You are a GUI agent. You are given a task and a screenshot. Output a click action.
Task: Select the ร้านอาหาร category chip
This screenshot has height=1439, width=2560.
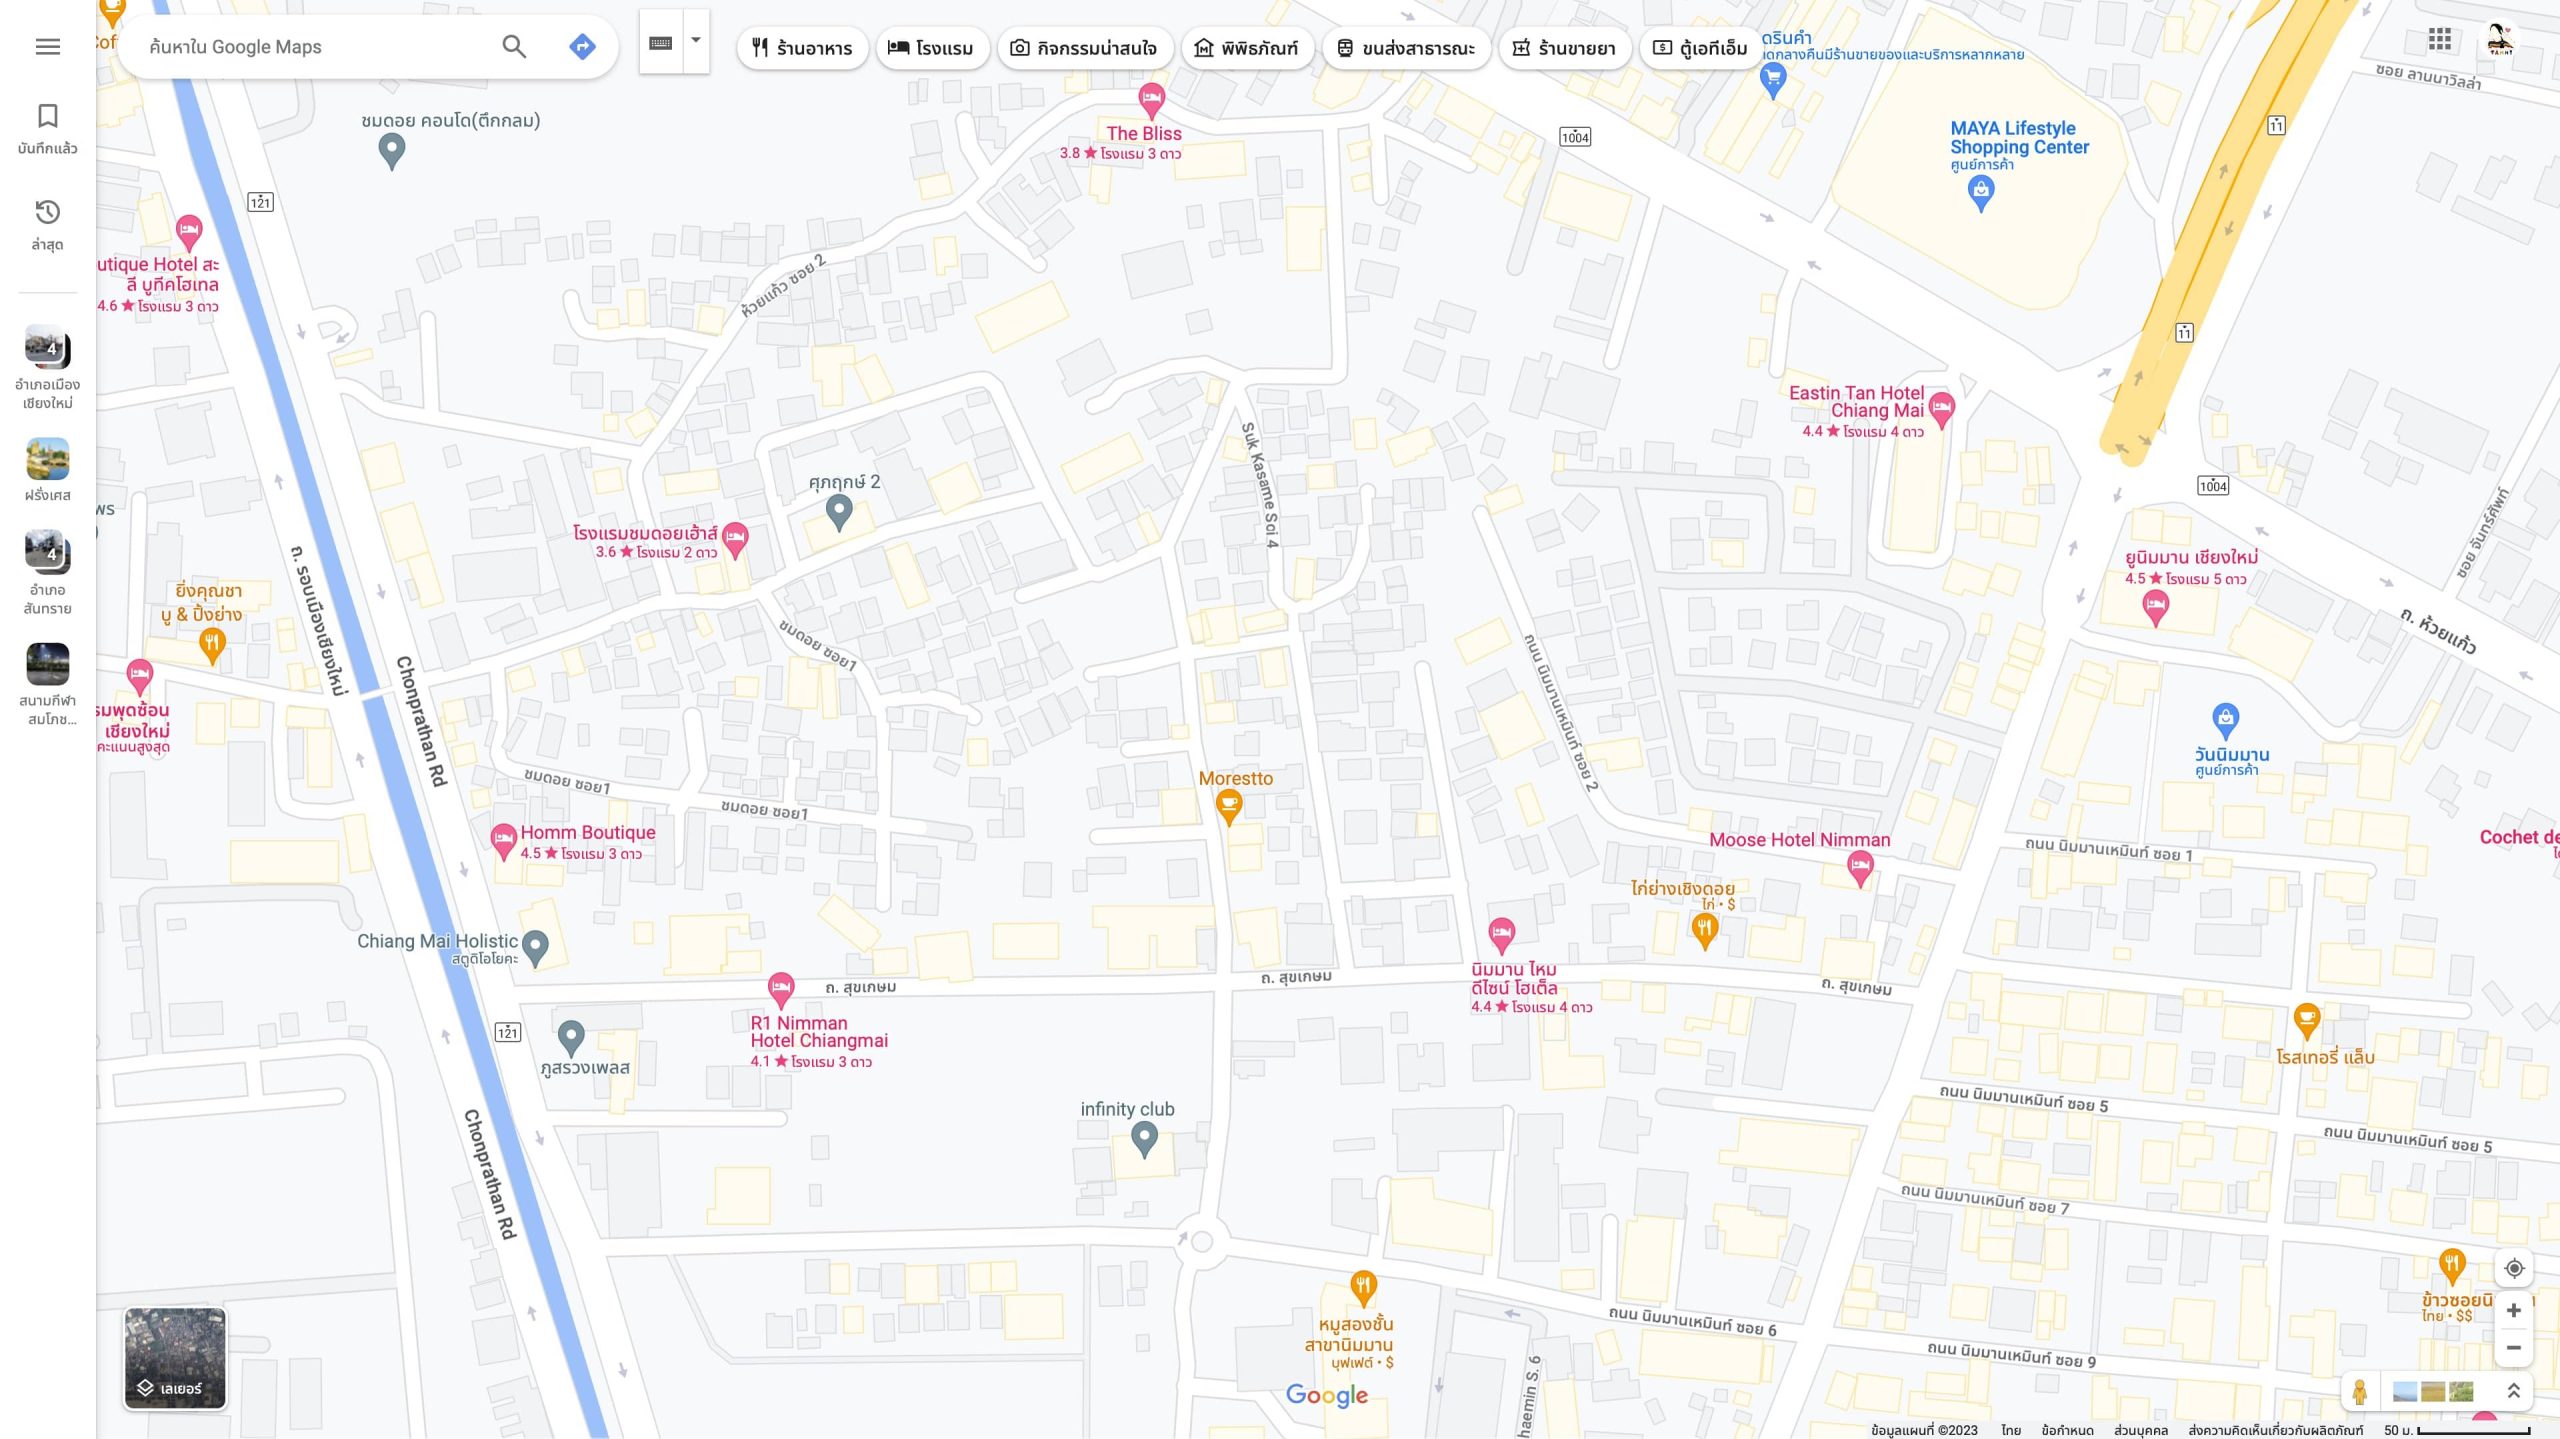pos(802,48)
